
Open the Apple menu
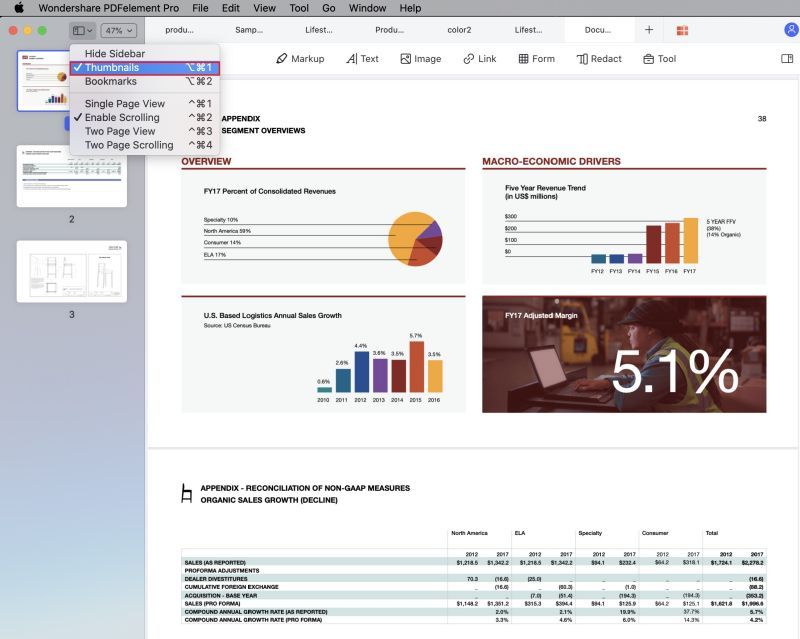19,8
